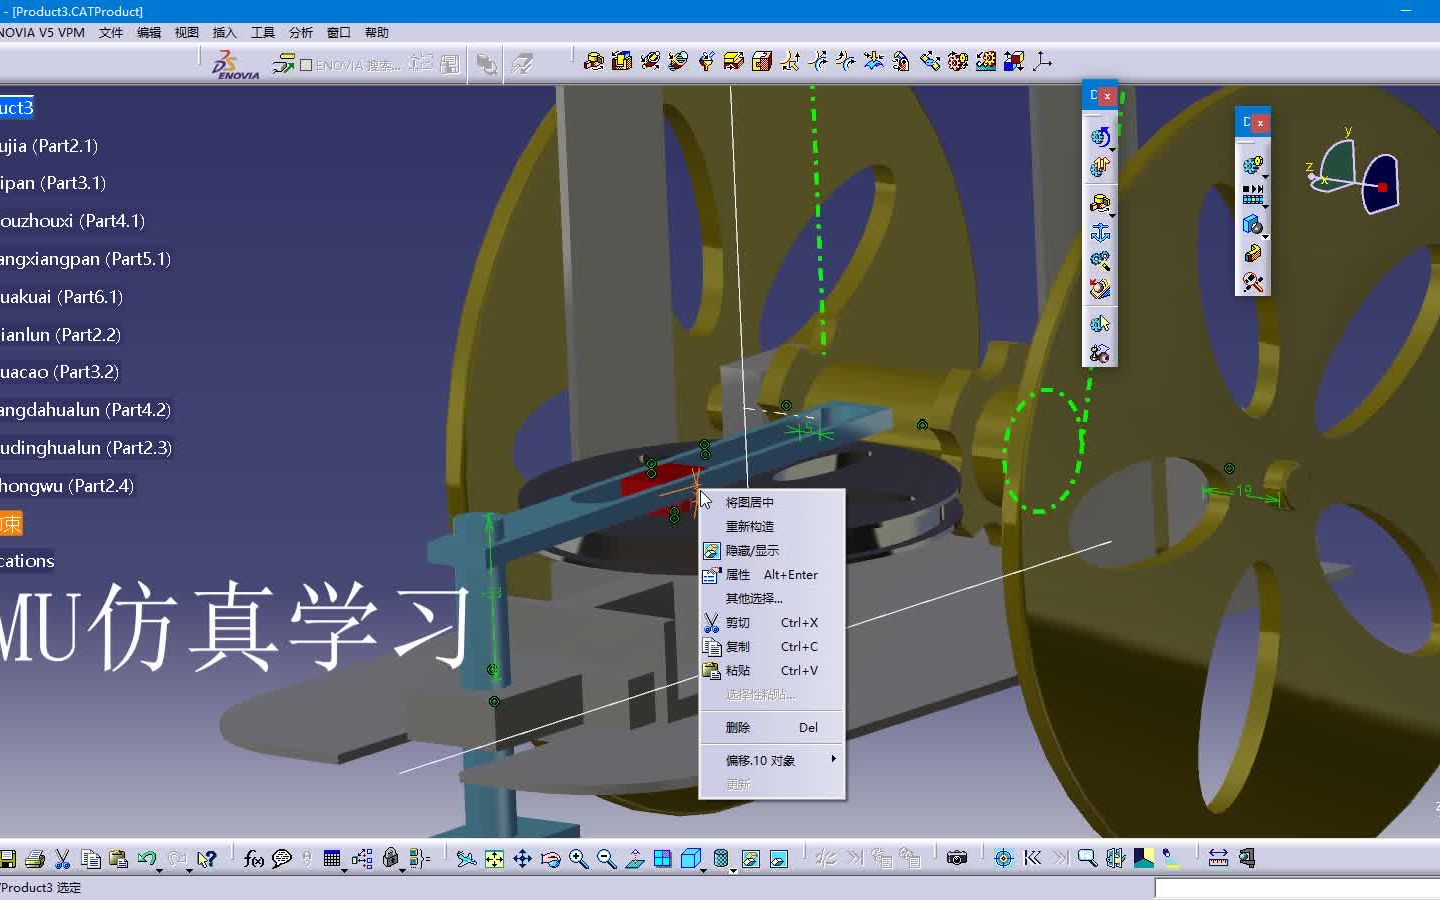Select the Zoom Out magnifier tool
The image size is (1440, 900).
[x=606, y=857]
